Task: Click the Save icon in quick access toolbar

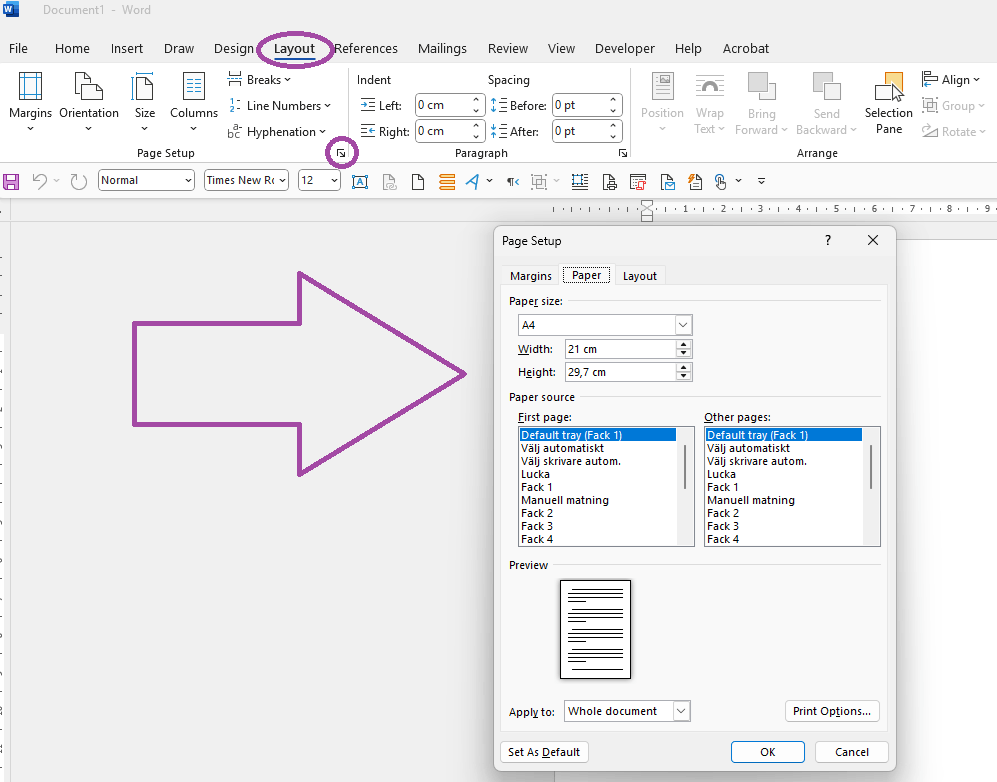Action: click(x=11, y=181)
